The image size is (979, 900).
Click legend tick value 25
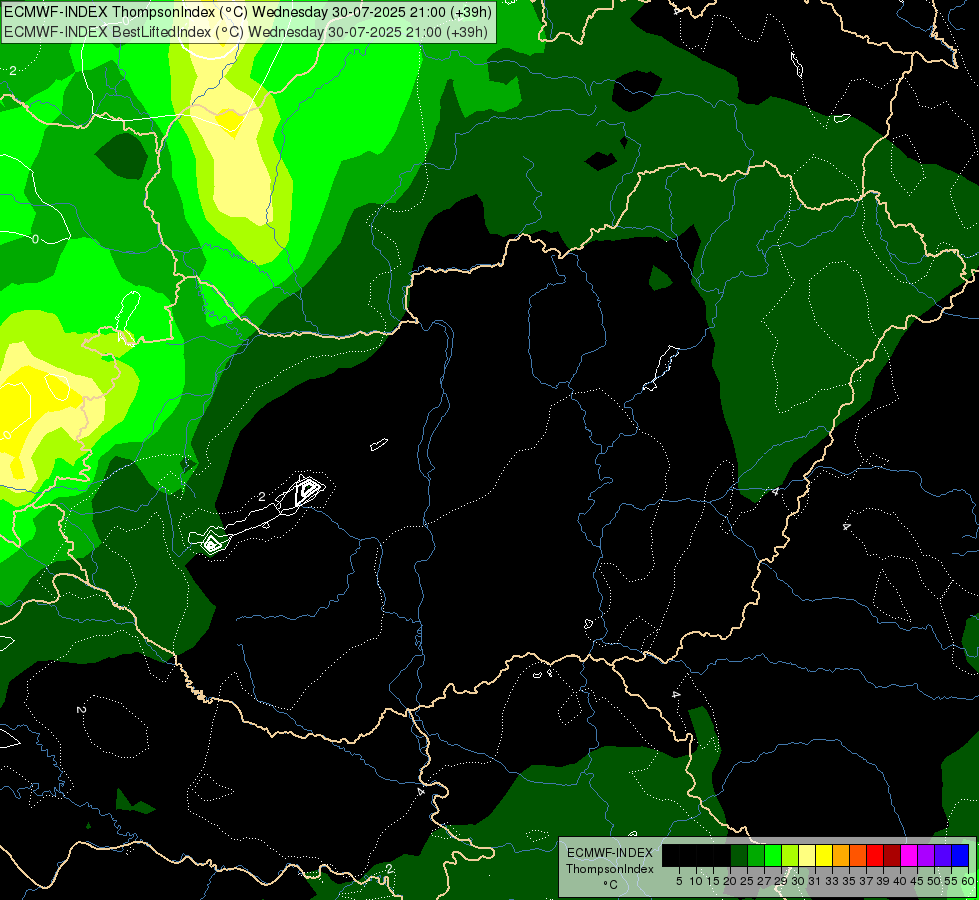(747, 881)
